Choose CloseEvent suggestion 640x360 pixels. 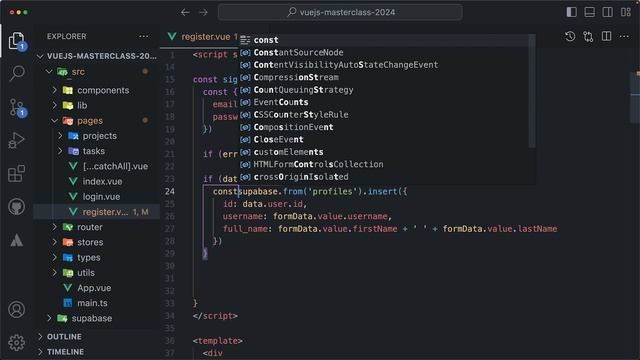coord(384,140)
